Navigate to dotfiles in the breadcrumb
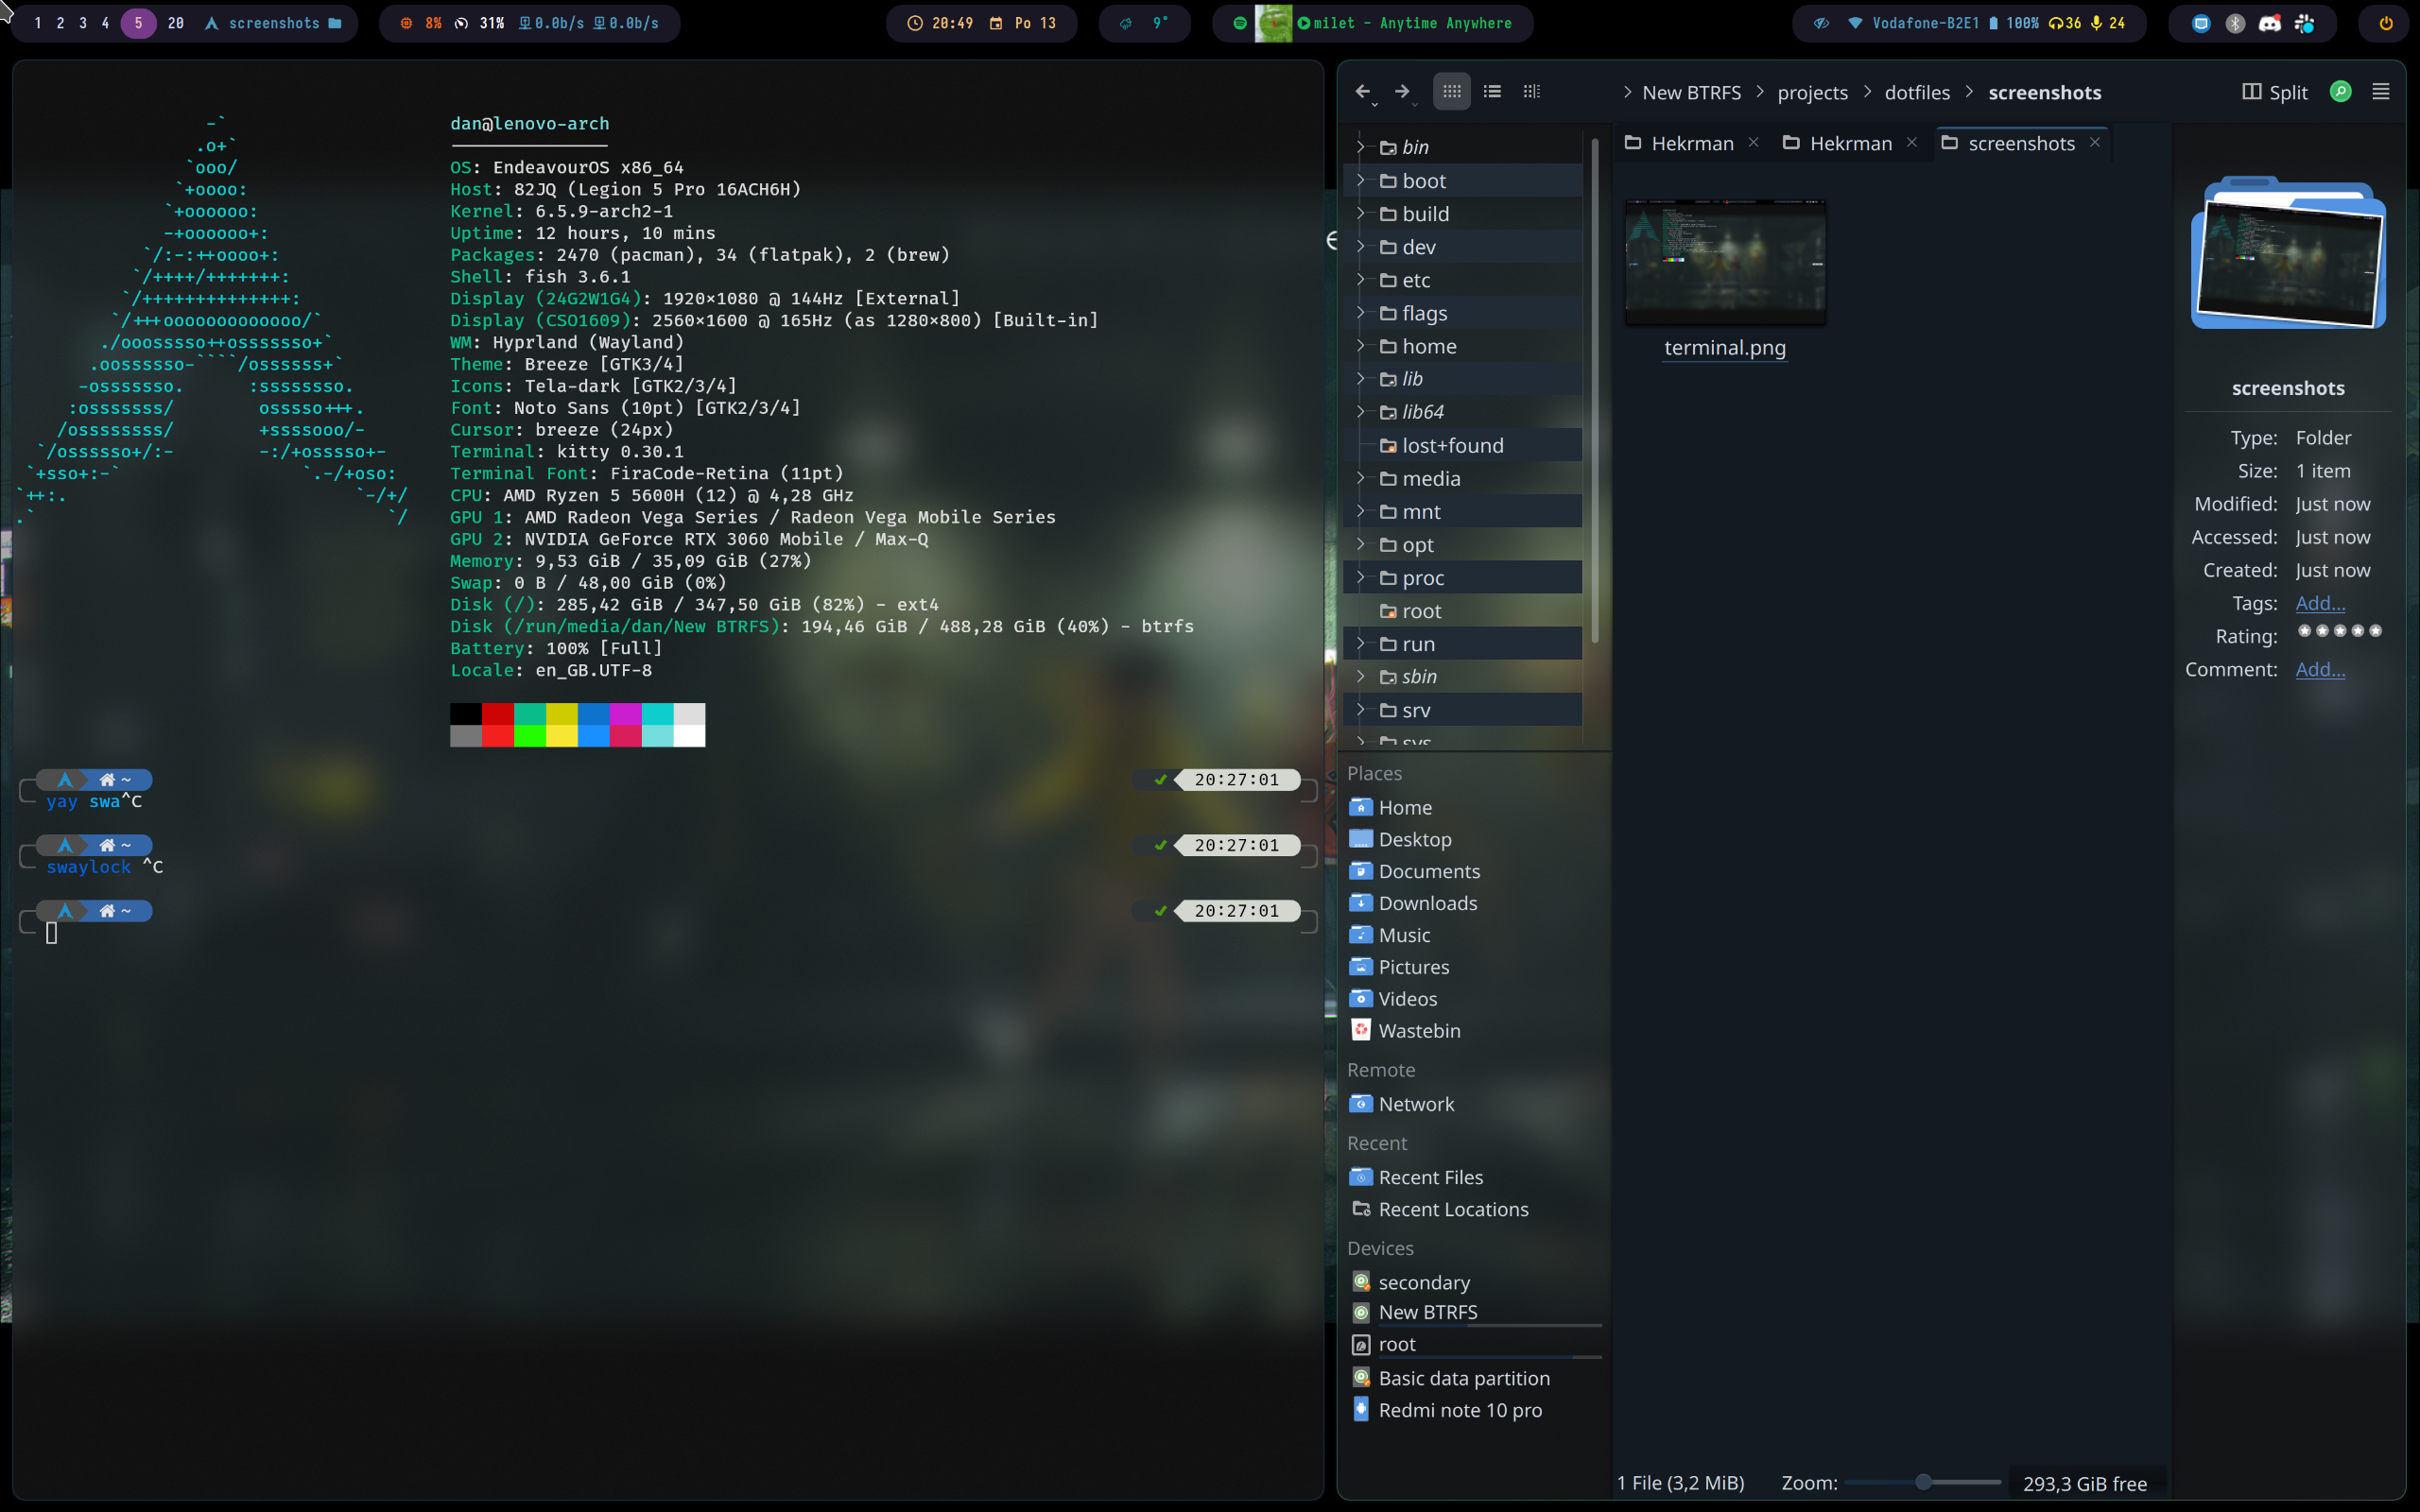Viewport: 2420px width, 1512px height. 1917,93
